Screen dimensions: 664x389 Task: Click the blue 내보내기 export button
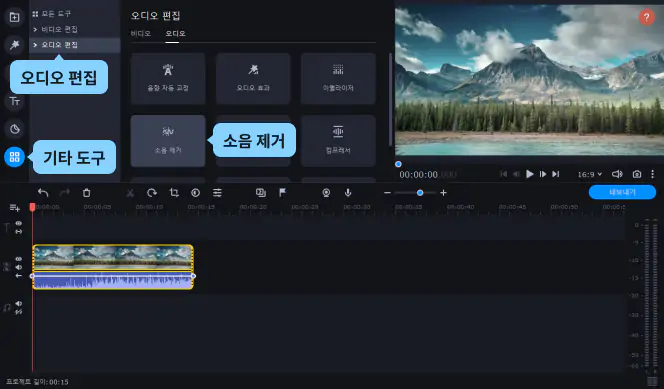622,192
